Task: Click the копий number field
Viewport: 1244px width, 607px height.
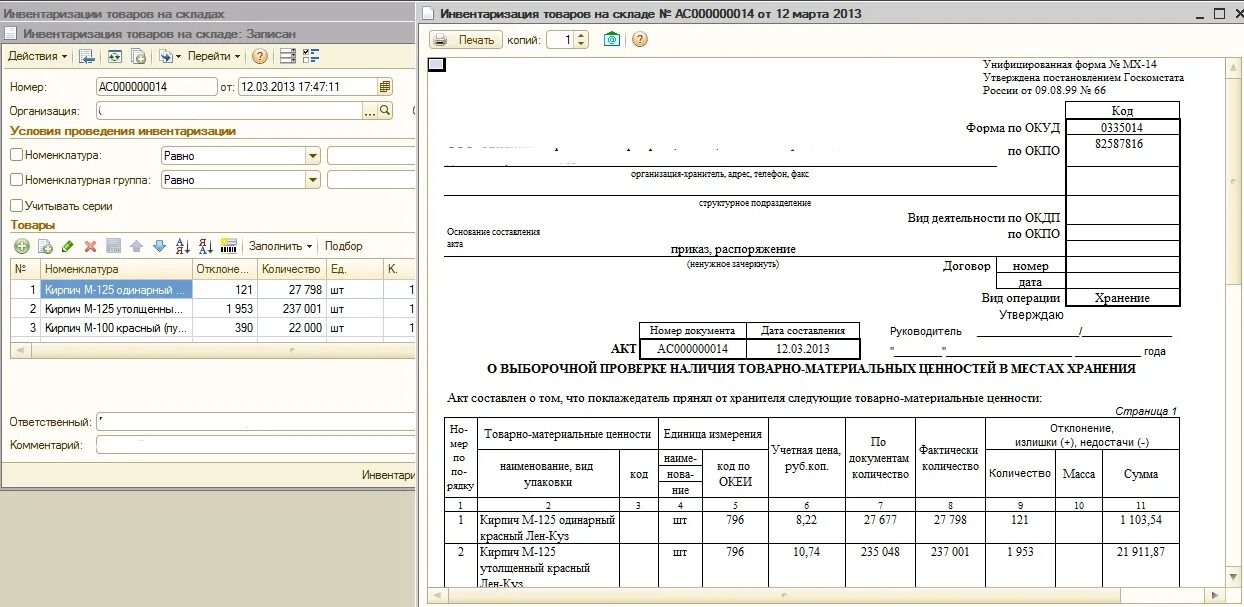Action: pyautogui.click(x=561, y=40)
